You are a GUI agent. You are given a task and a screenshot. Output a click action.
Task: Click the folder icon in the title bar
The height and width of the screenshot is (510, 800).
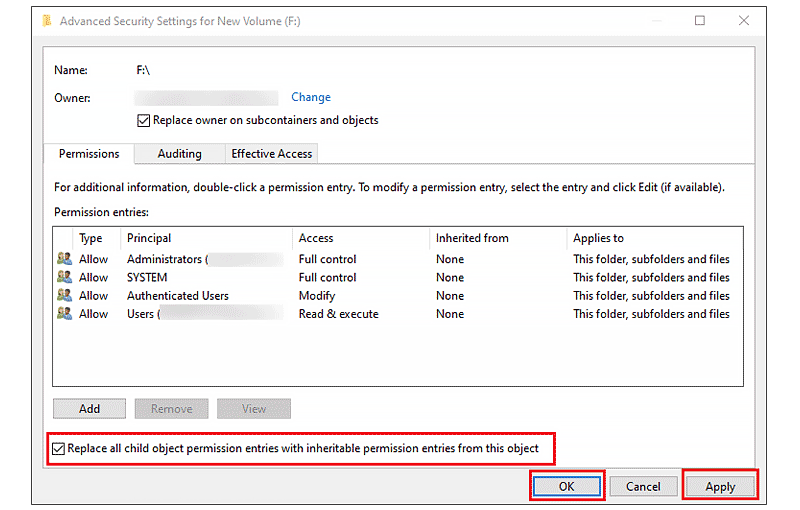47,20
